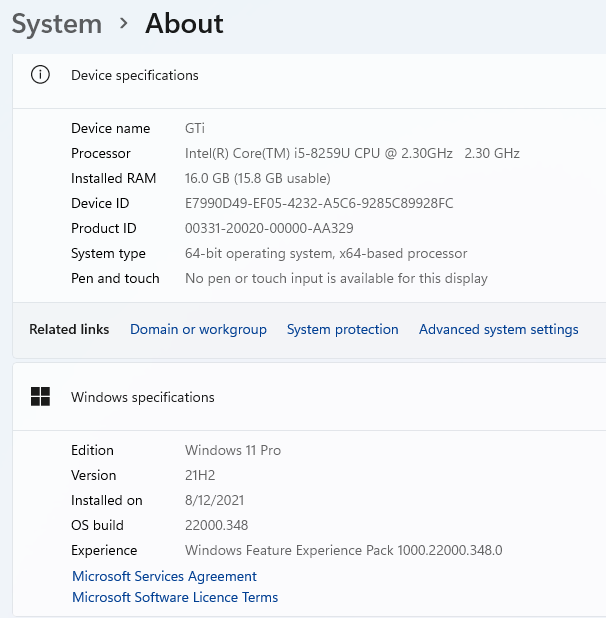The height and width of the screenshot is (618, 606).
Task: Select the installed on date 8/12/2021
Action: [x=214, y=500]
